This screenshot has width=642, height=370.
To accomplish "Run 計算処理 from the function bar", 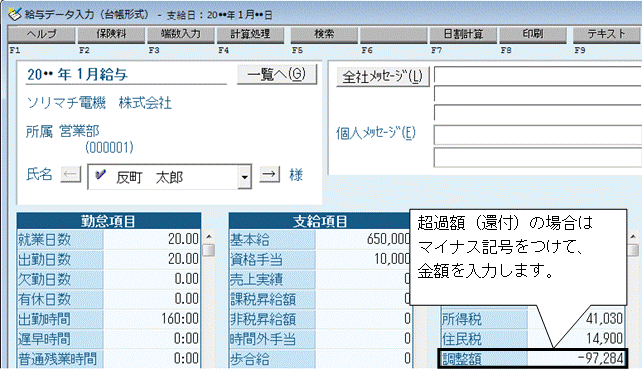I will 250,34.
